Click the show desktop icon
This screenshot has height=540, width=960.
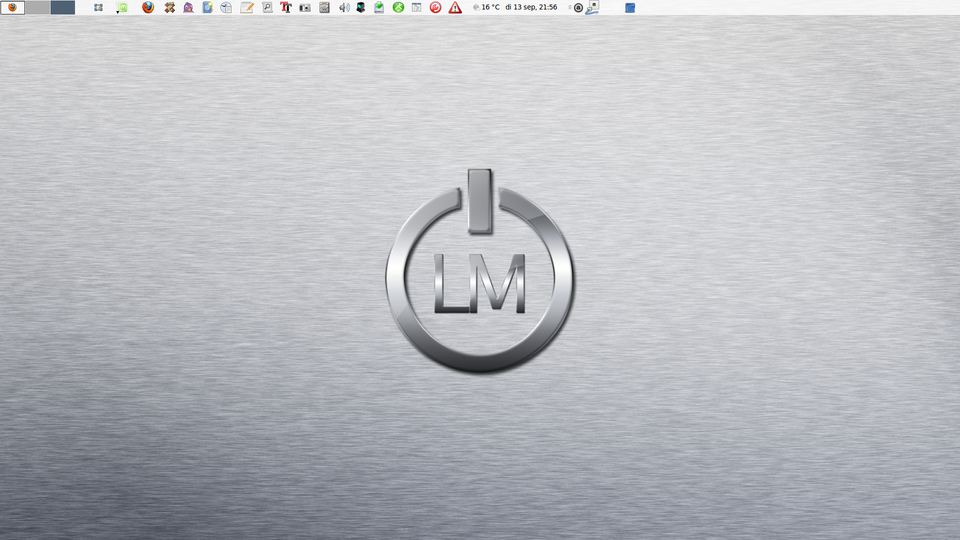(98, 7)
